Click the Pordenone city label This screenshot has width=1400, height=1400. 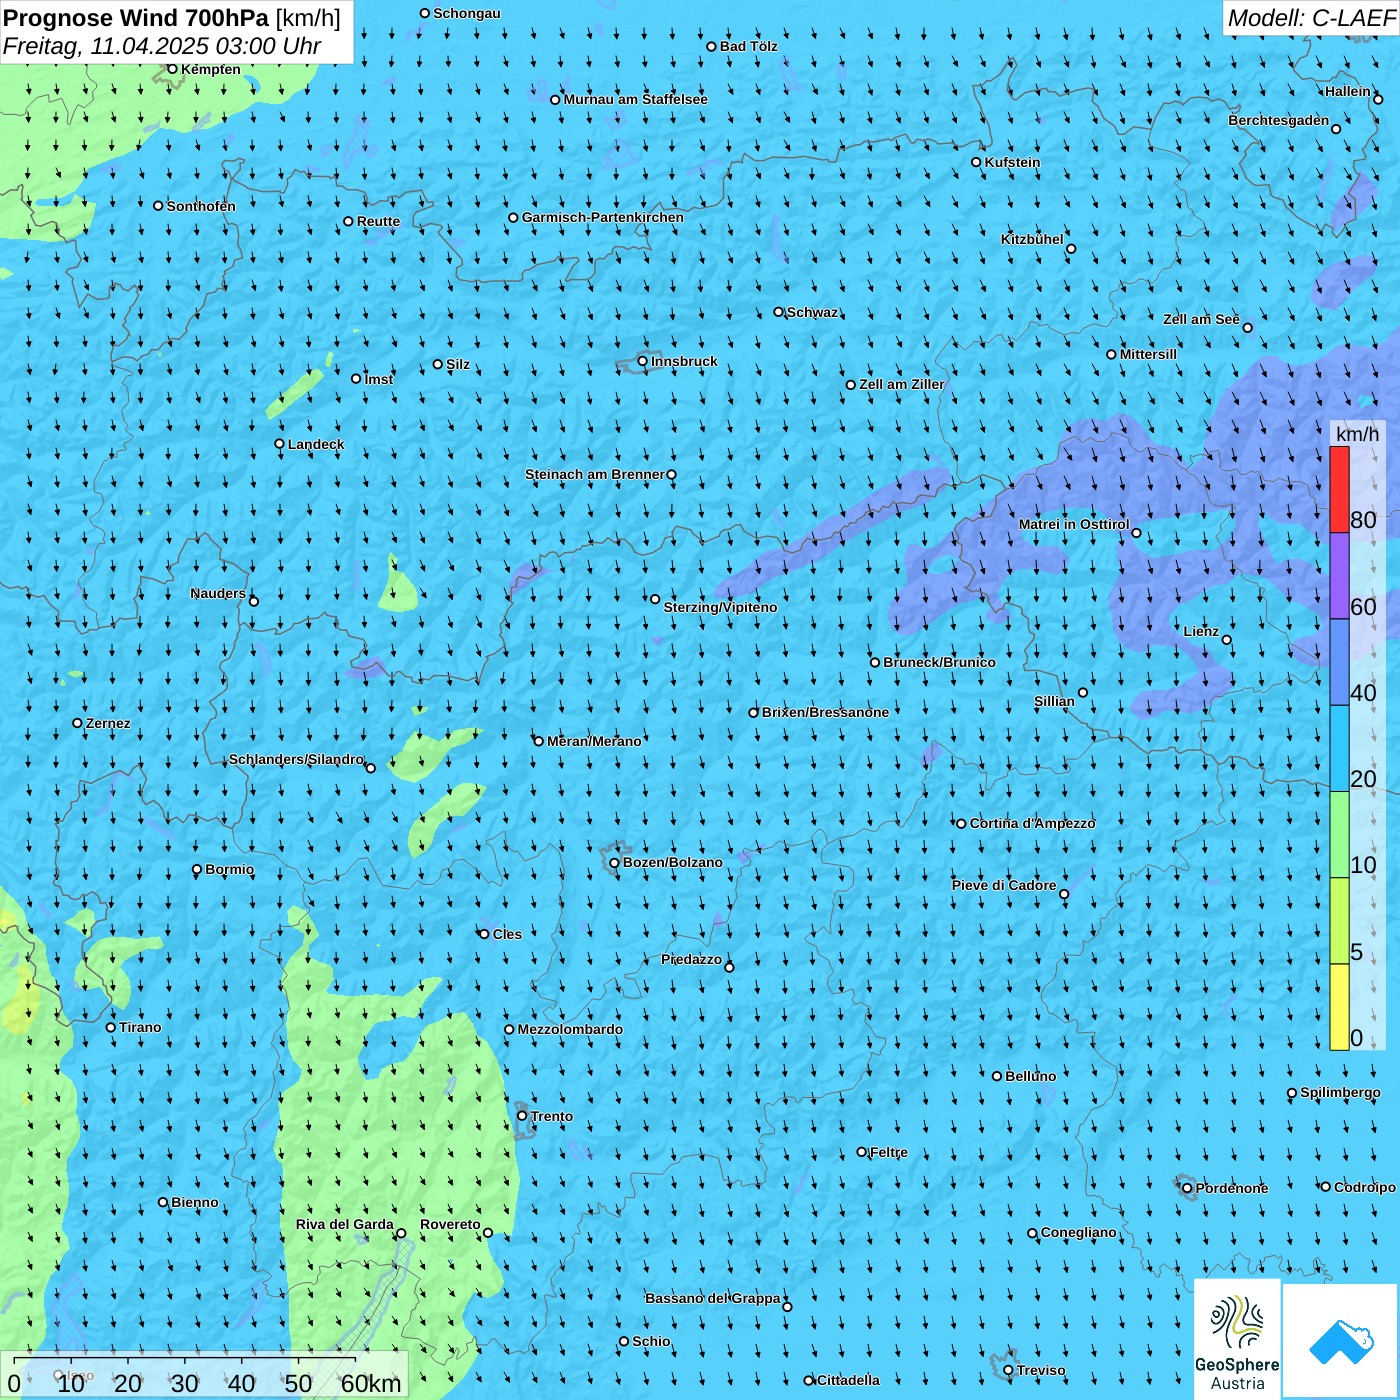[1231, 1188]
